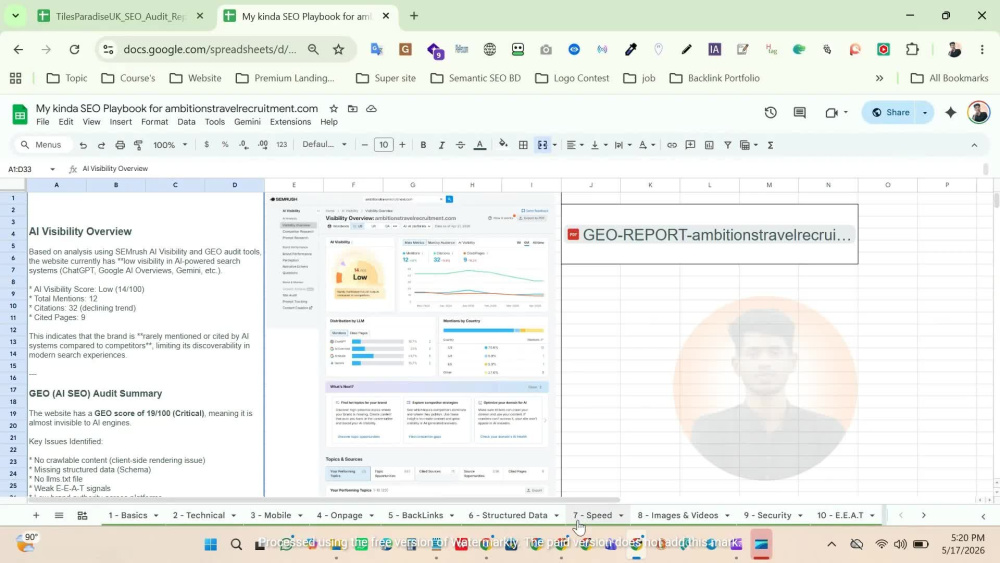Switch to the 2 - Technical sheet
Image resolution: width=1000 pixels, height=563 pixels.
(199, 515)
